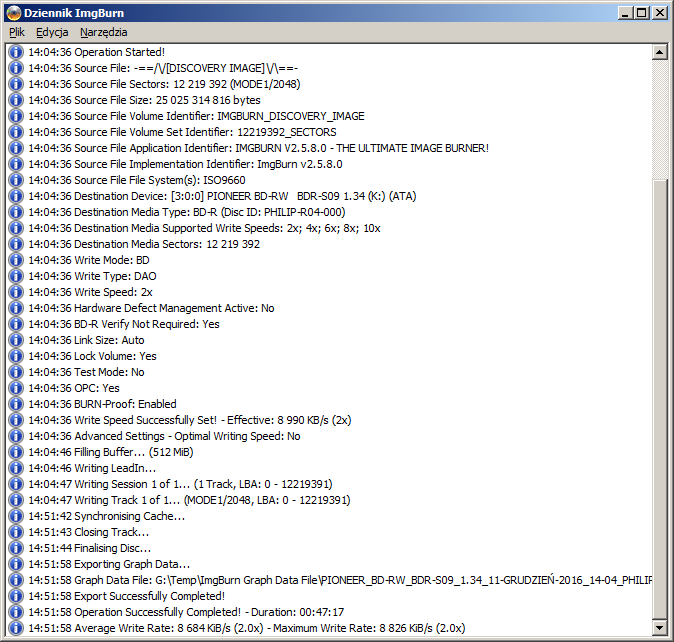The width and height of the screenshot is (674, 642).
Task: Select the 'BURN-Proof: Enabled' line
Action: pos(102,404)
